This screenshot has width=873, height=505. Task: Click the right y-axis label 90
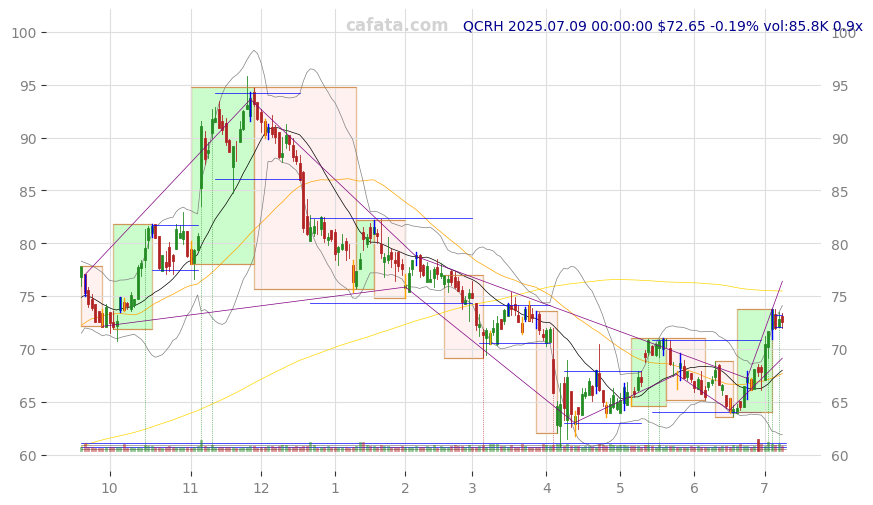coord(840,139)
